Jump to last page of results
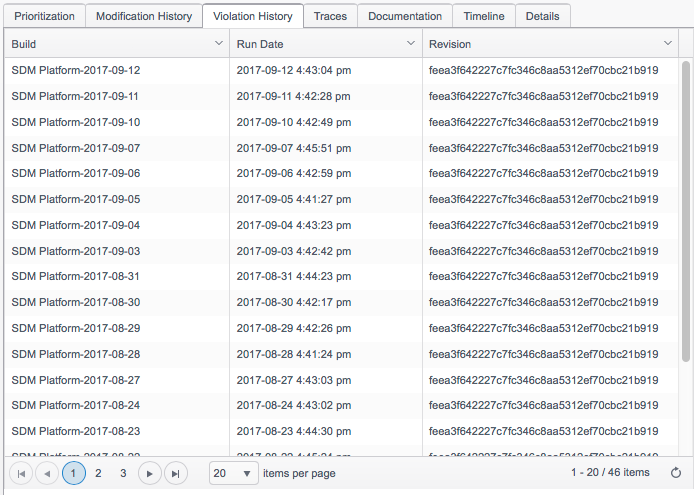Image resolution: width=694 pixels, height=495 pixels. point(176,473)
